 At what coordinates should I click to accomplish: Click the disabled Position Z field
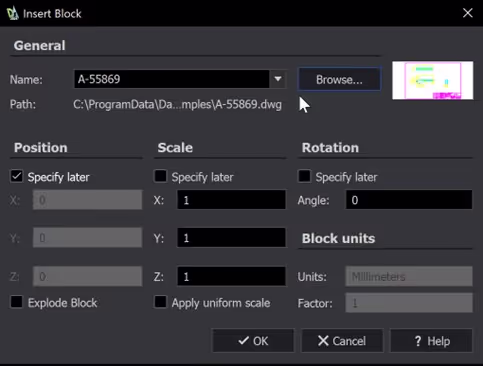[87, 276]
